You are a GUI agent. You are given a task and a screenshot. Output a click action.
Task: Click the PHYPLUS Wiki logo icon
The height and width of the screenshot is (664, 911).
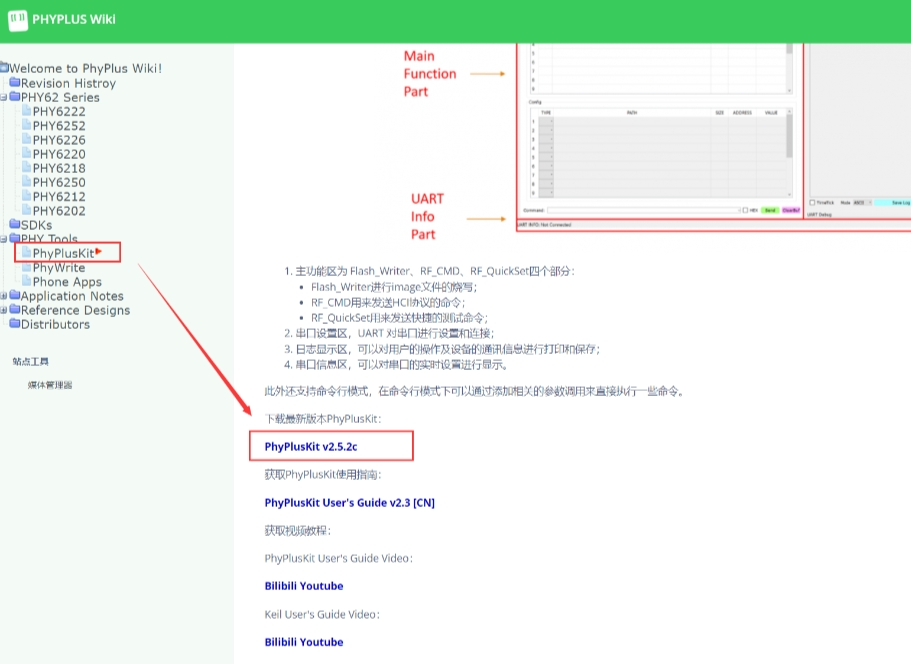[x=18, y=20]
